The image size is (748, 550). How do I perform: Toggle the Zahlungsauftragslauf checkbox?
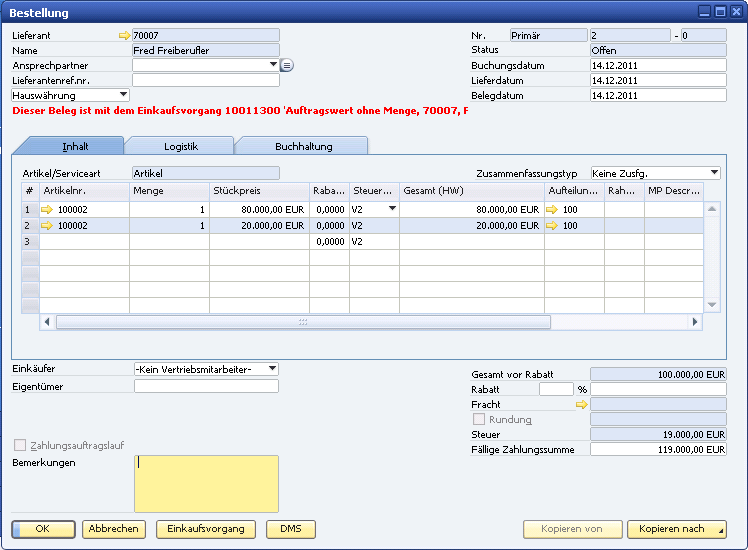[x=20, y=445]
